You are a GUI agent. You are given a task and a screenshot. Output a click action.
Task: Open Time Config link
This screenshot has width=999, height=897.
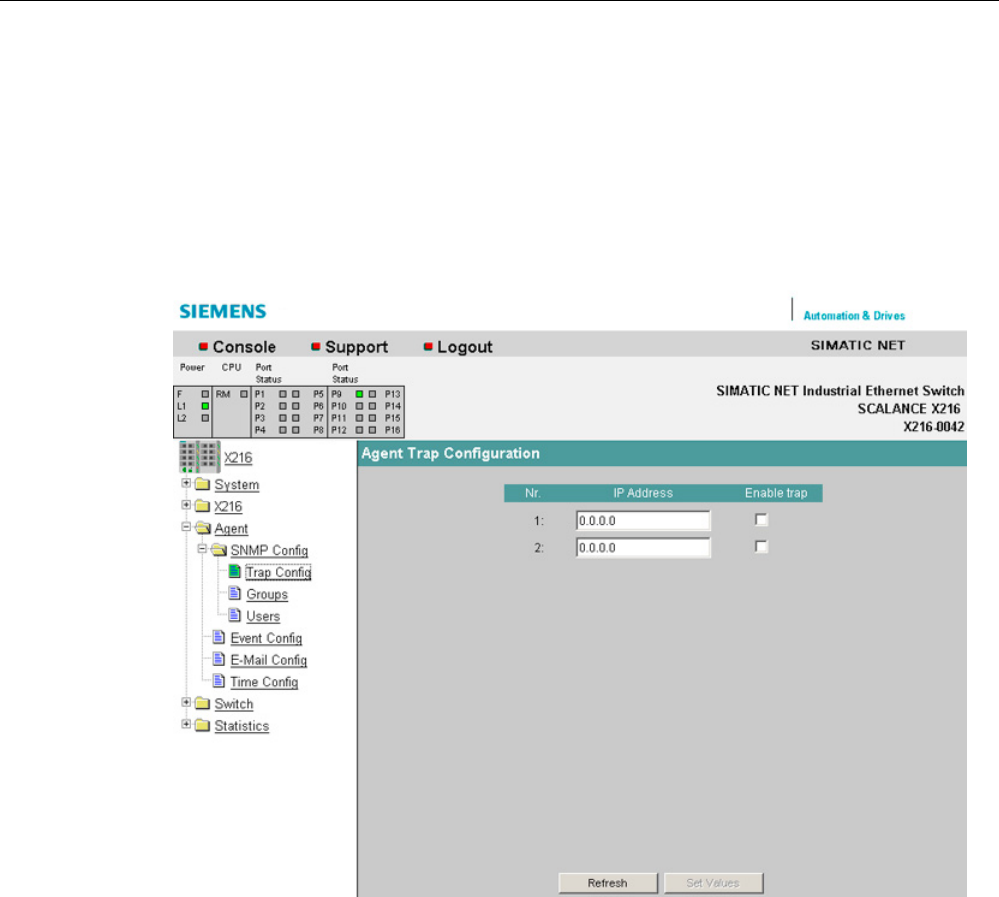264,682
